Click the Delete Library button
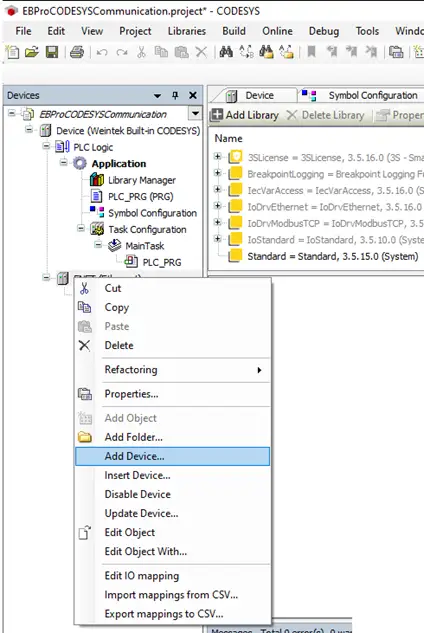 [325, 115]
